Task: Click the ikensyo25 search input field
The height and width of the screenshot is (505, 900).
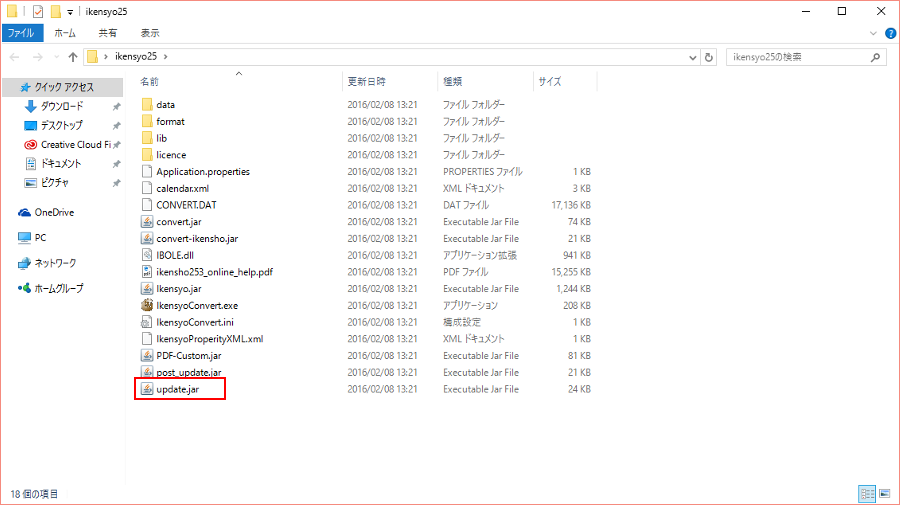Action: [x=799, y=57]
